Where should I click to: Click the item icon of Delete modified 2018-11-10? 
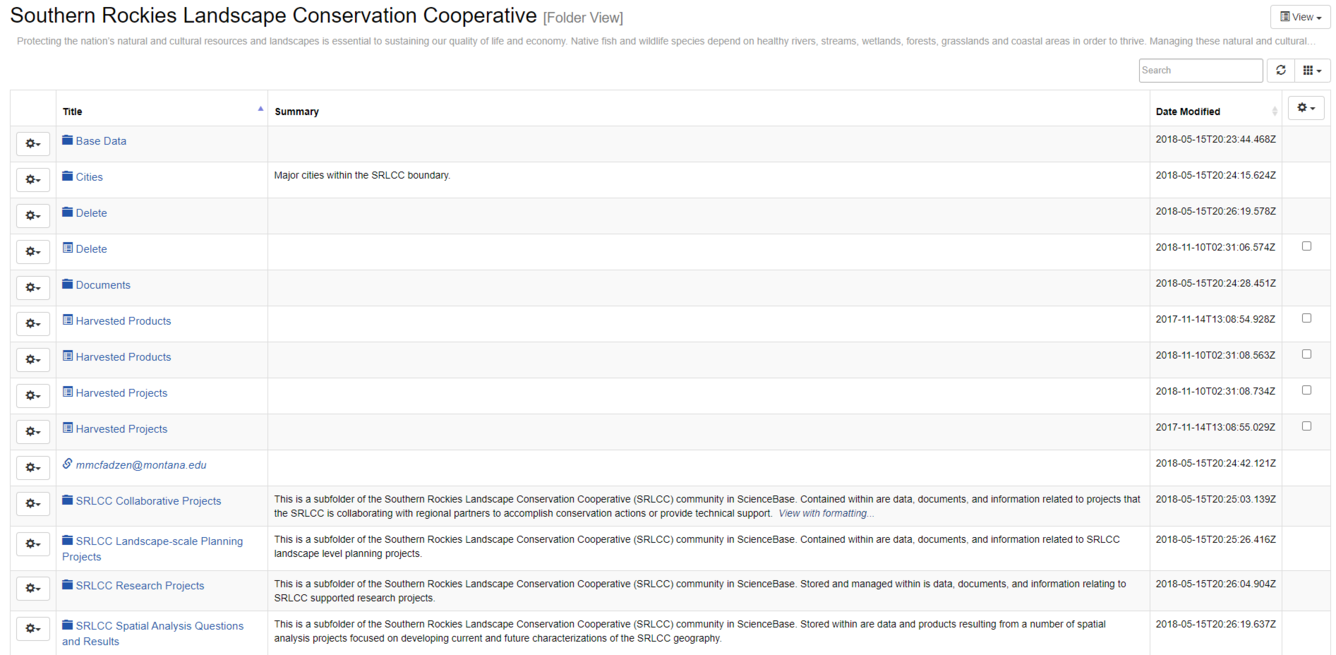point(67,249)
